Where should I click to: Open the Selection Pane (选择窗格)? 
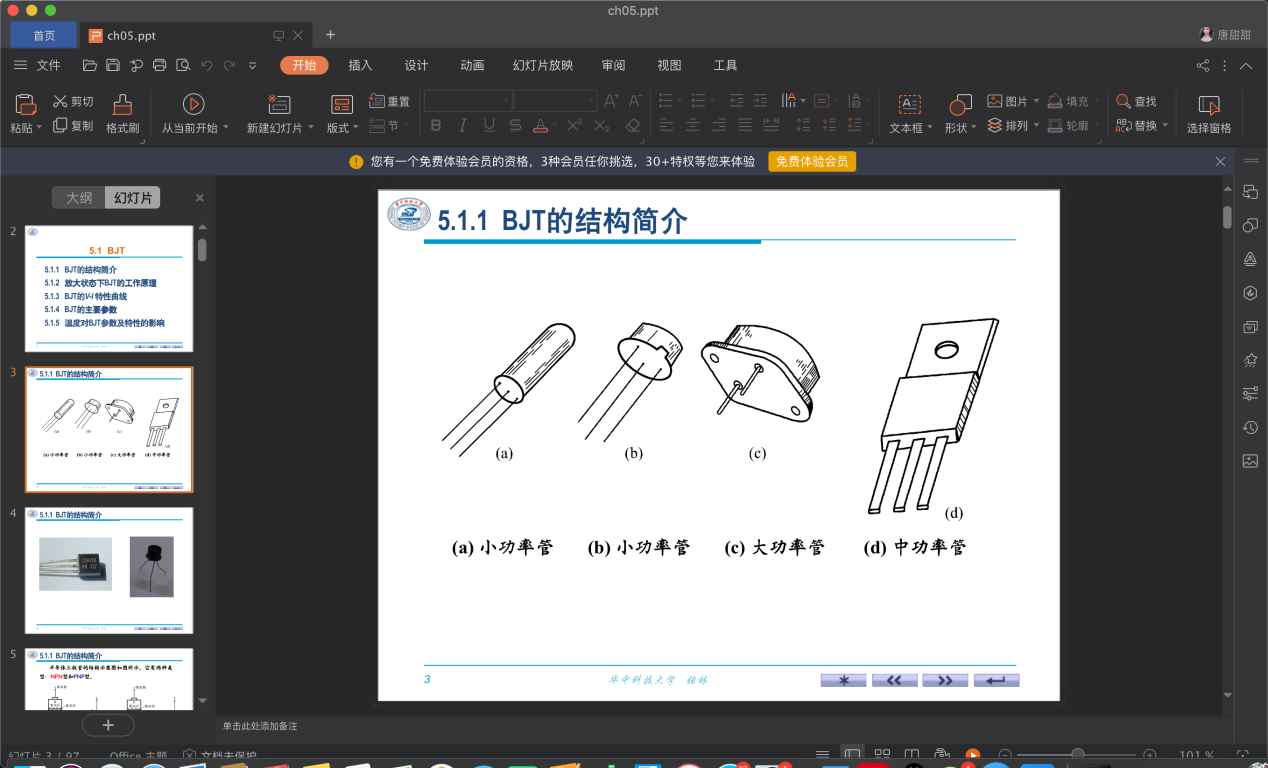tap(1209, 105)
